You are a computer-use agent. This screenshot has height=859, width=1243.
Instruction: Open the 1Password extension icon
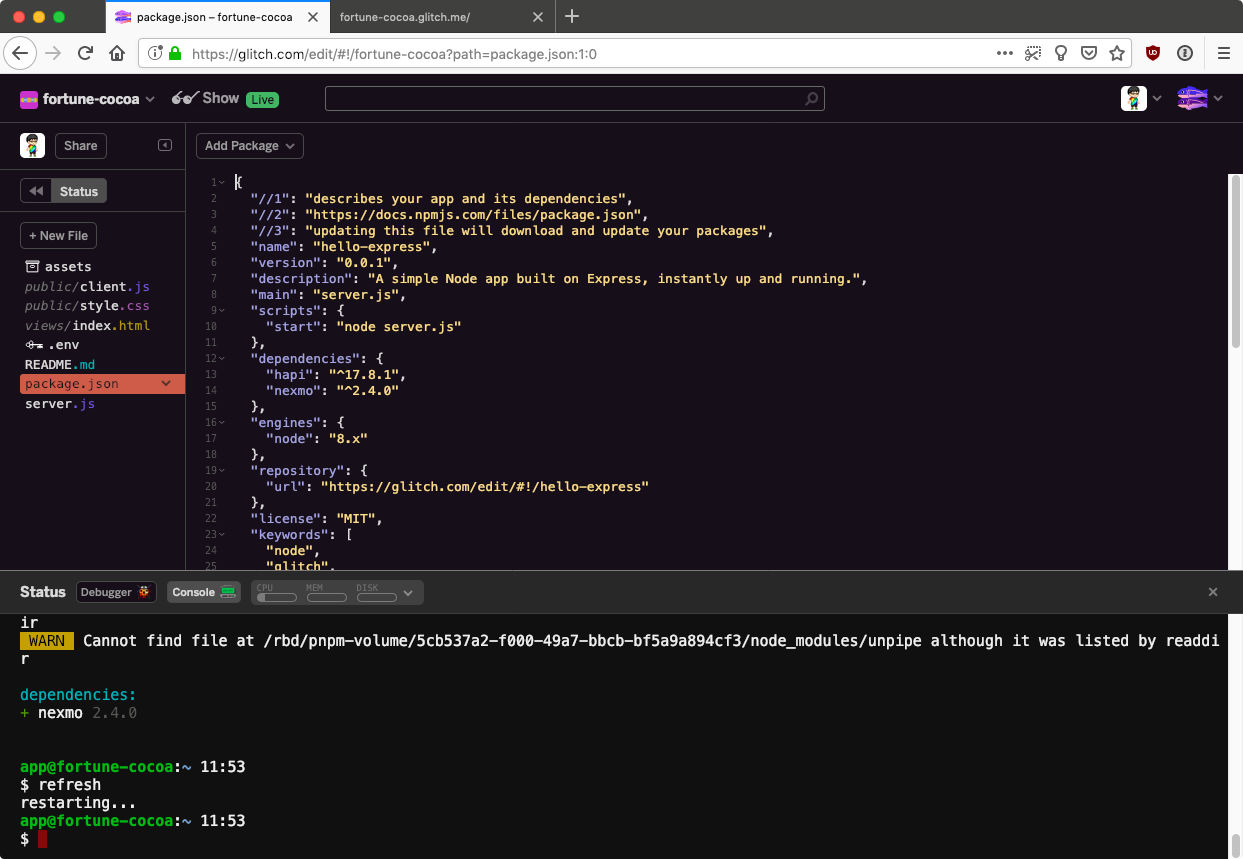(x=1185, y=53)
